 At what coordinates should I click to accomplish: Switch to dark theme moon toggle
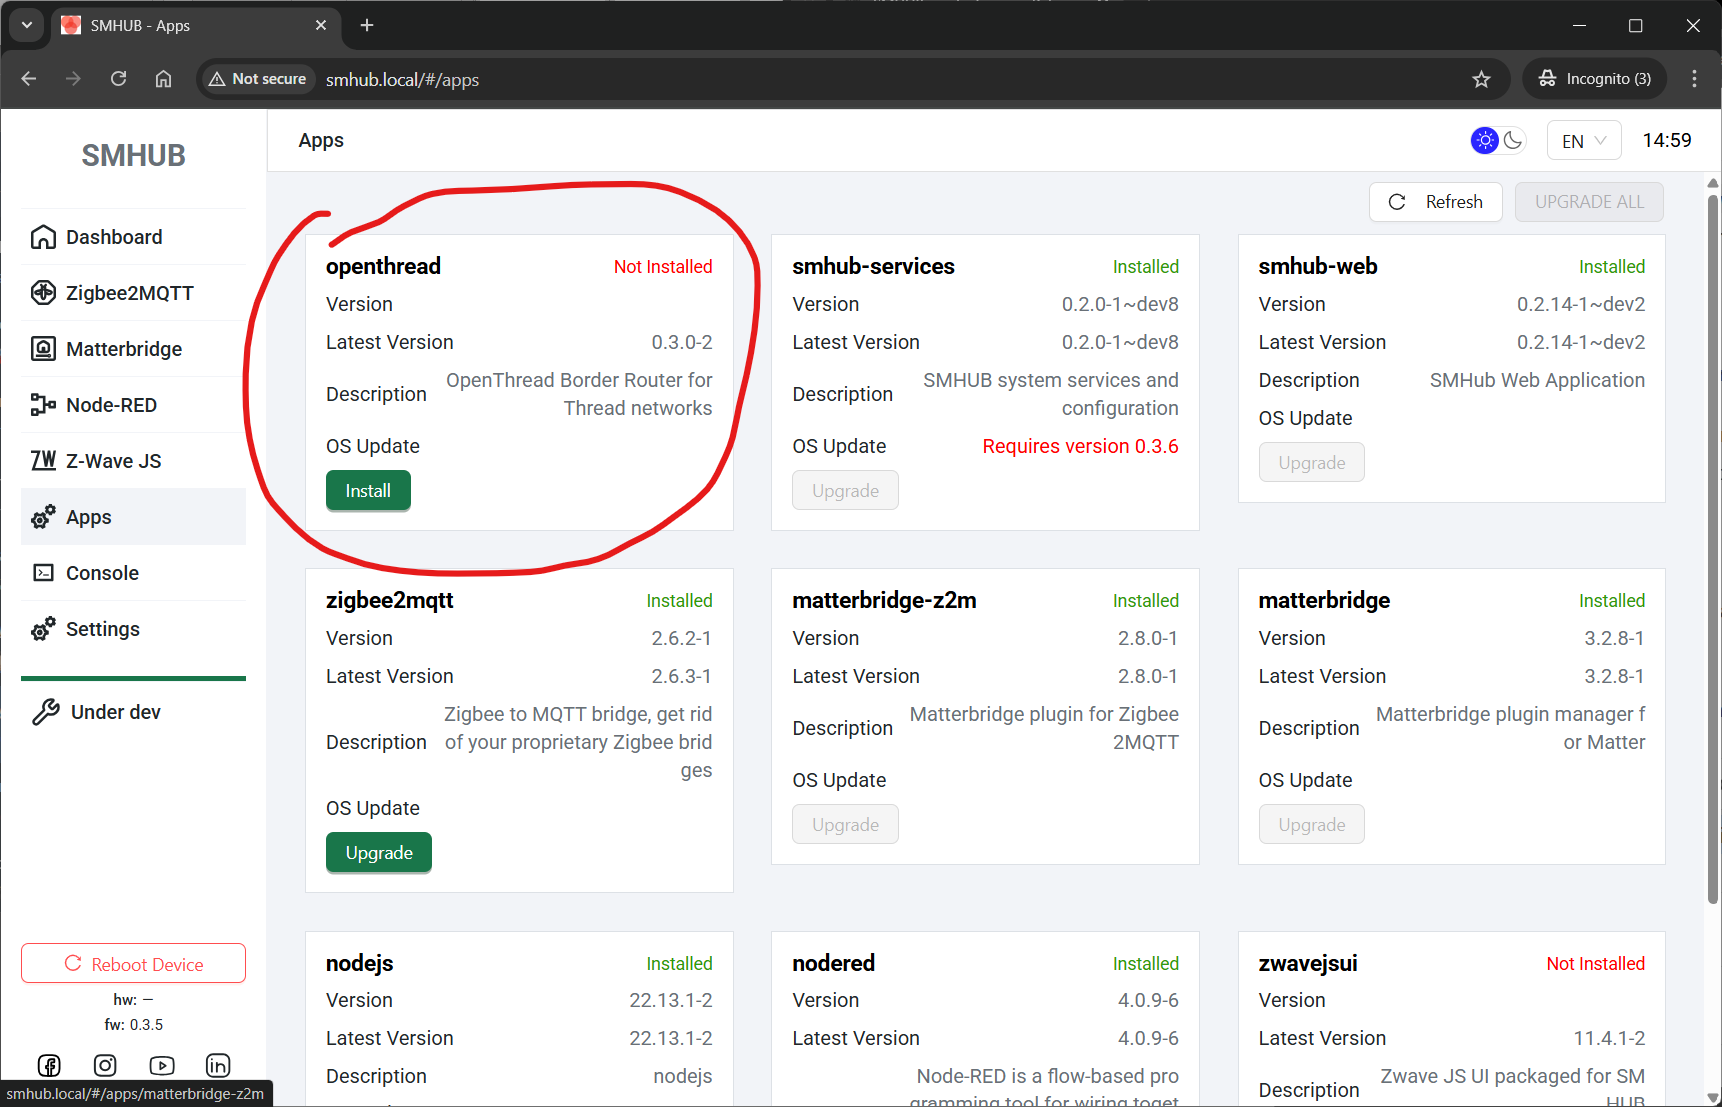coord(1513,141)
